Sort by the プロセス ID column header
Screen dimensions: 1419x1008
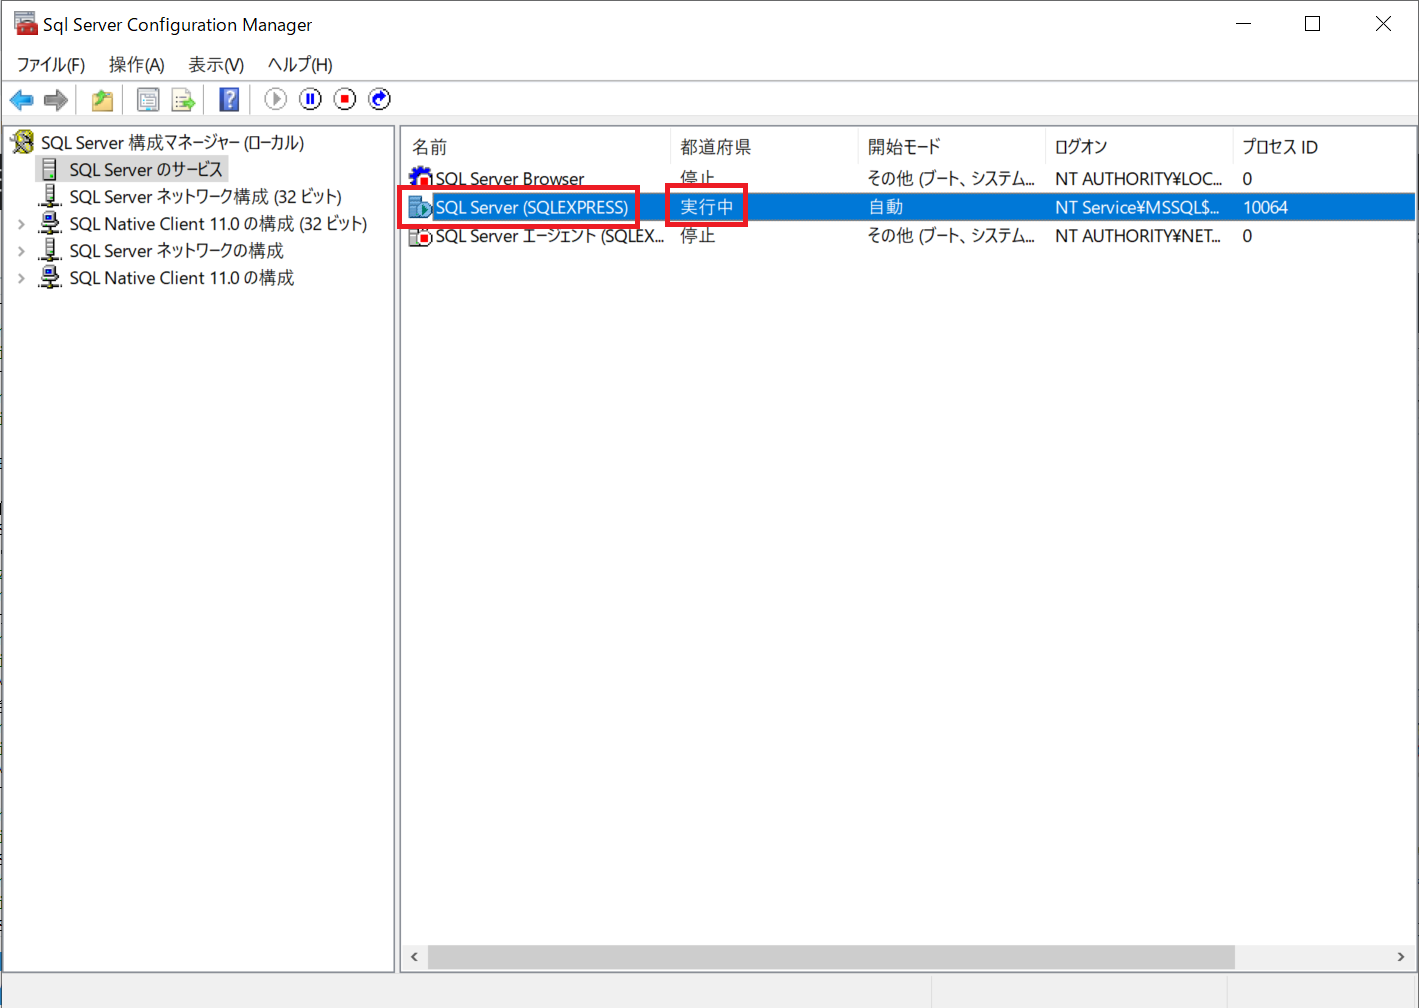[1324, 147]
